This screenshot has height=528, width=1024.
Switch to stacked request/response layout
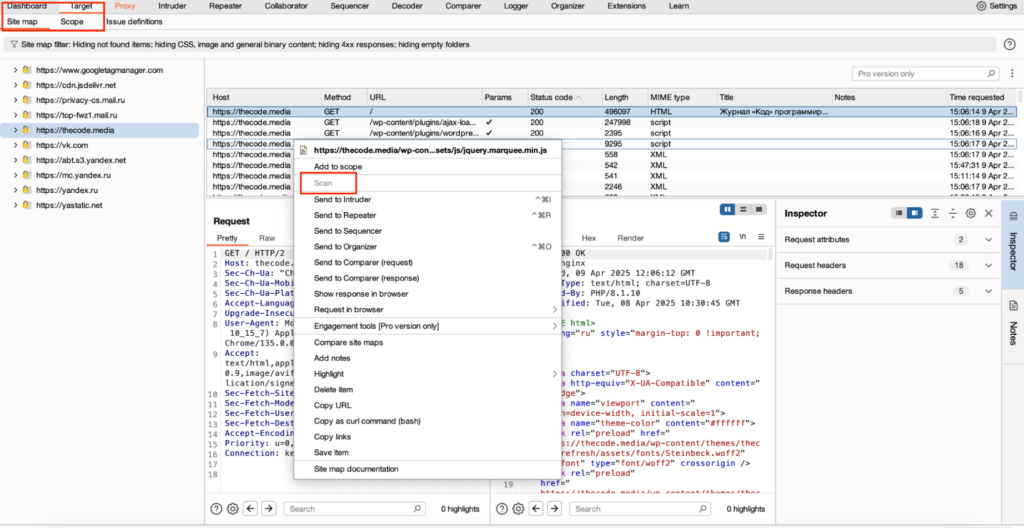pos(743,209)
